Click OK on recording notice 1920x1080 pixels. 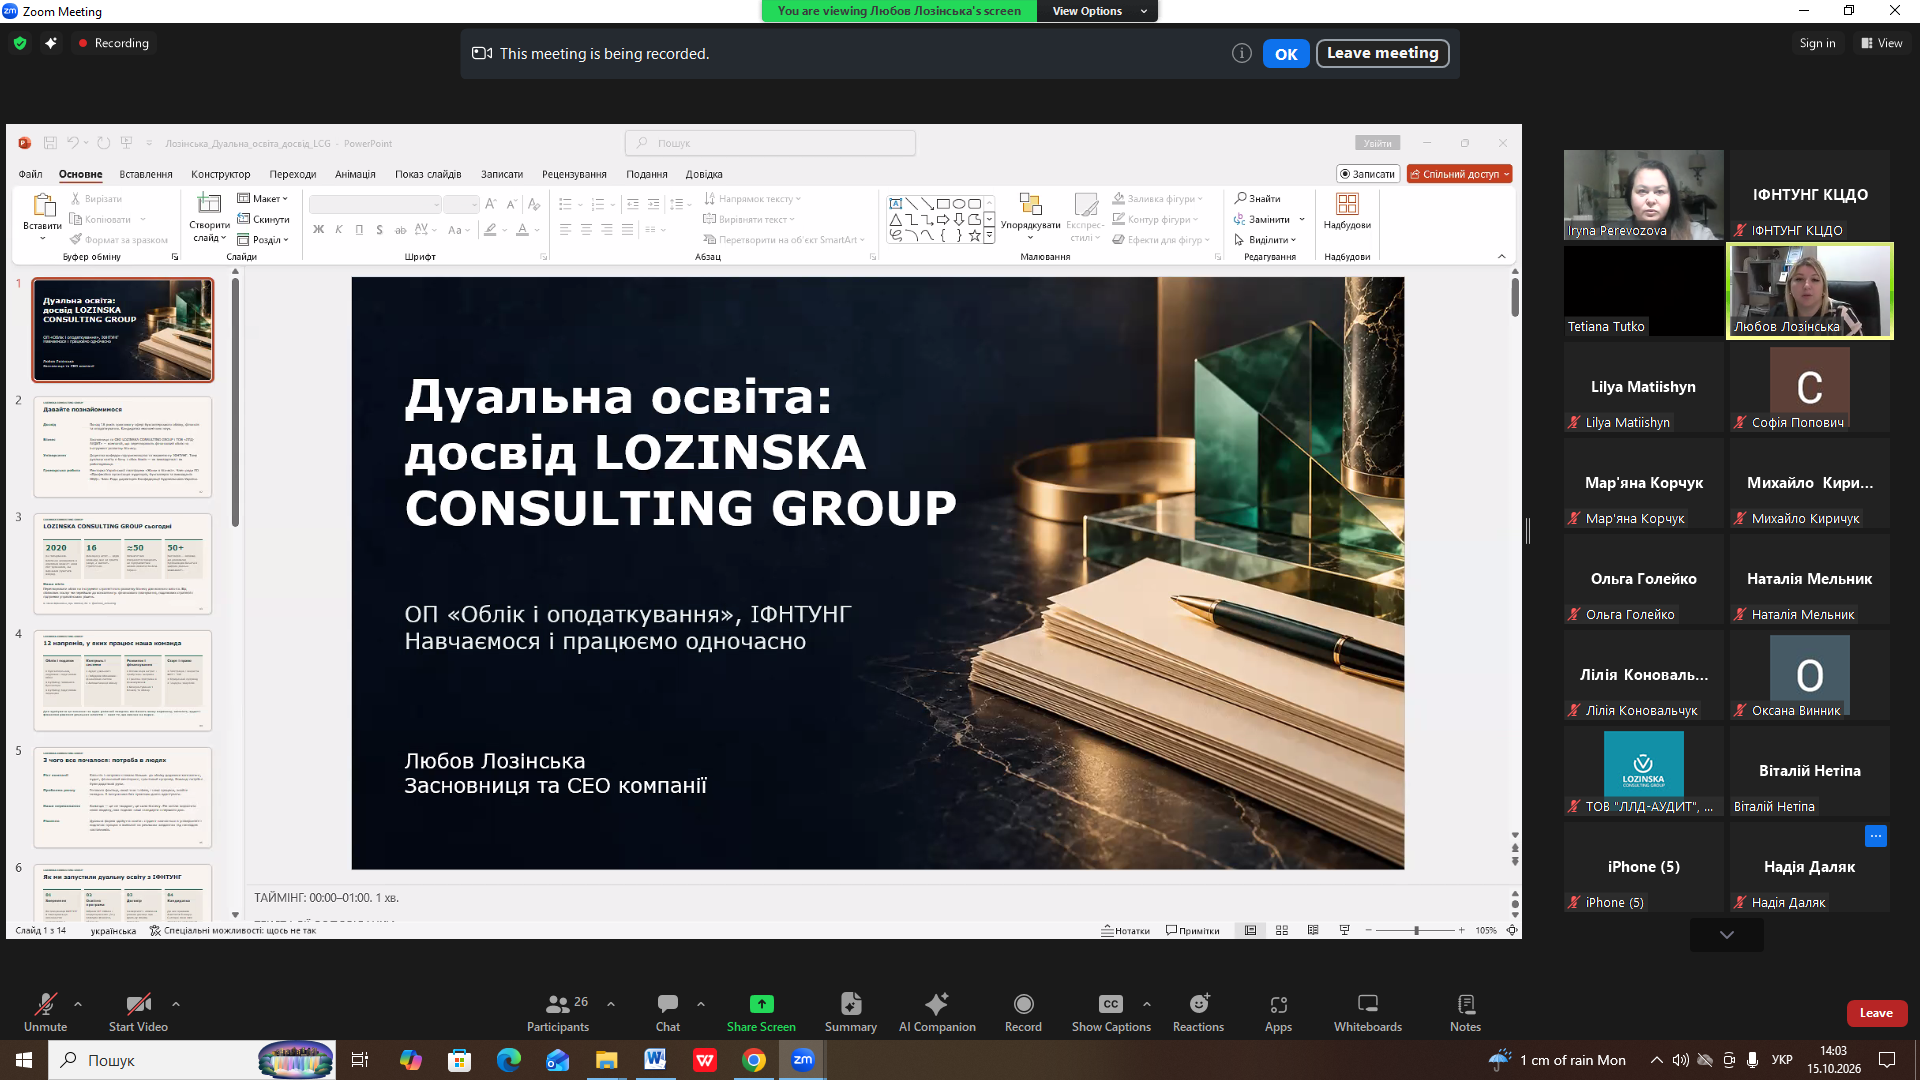point(1286,54)
